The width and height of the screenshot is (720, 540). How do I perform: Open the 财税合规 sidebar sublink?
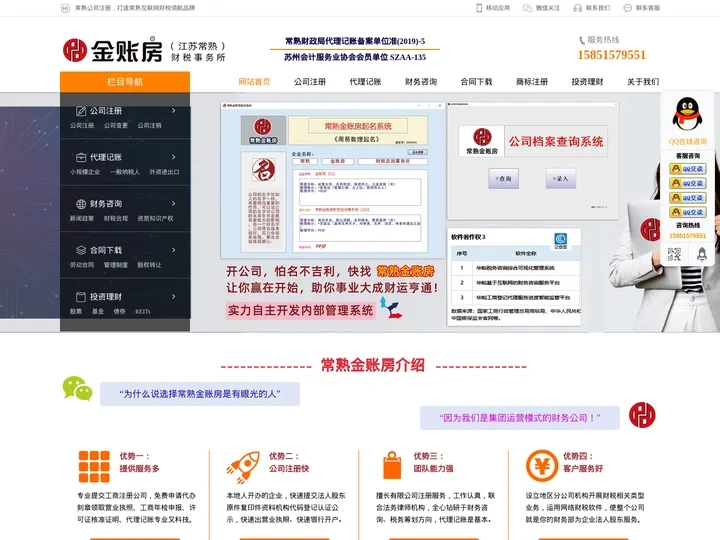point(116,219)
